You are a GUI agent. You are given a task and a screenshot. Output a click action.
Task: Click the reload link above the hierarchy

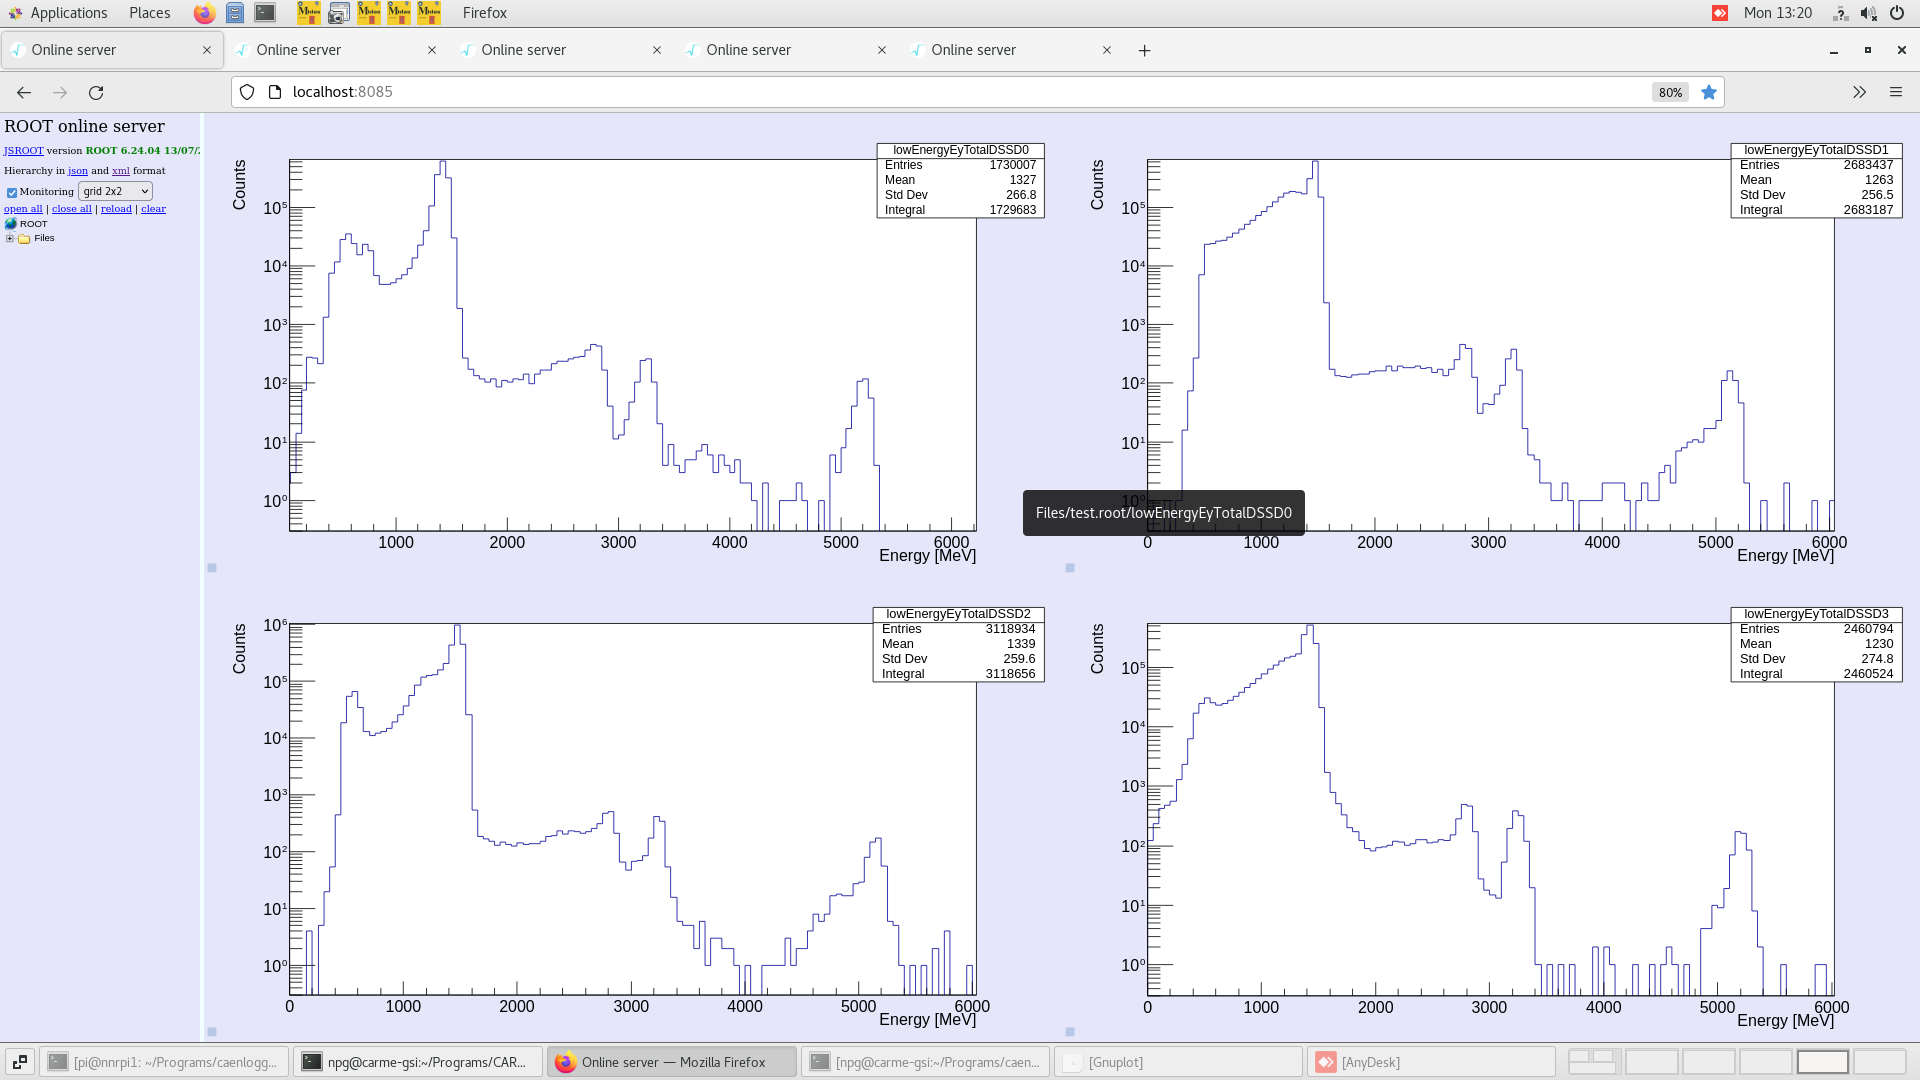point(116,209)
